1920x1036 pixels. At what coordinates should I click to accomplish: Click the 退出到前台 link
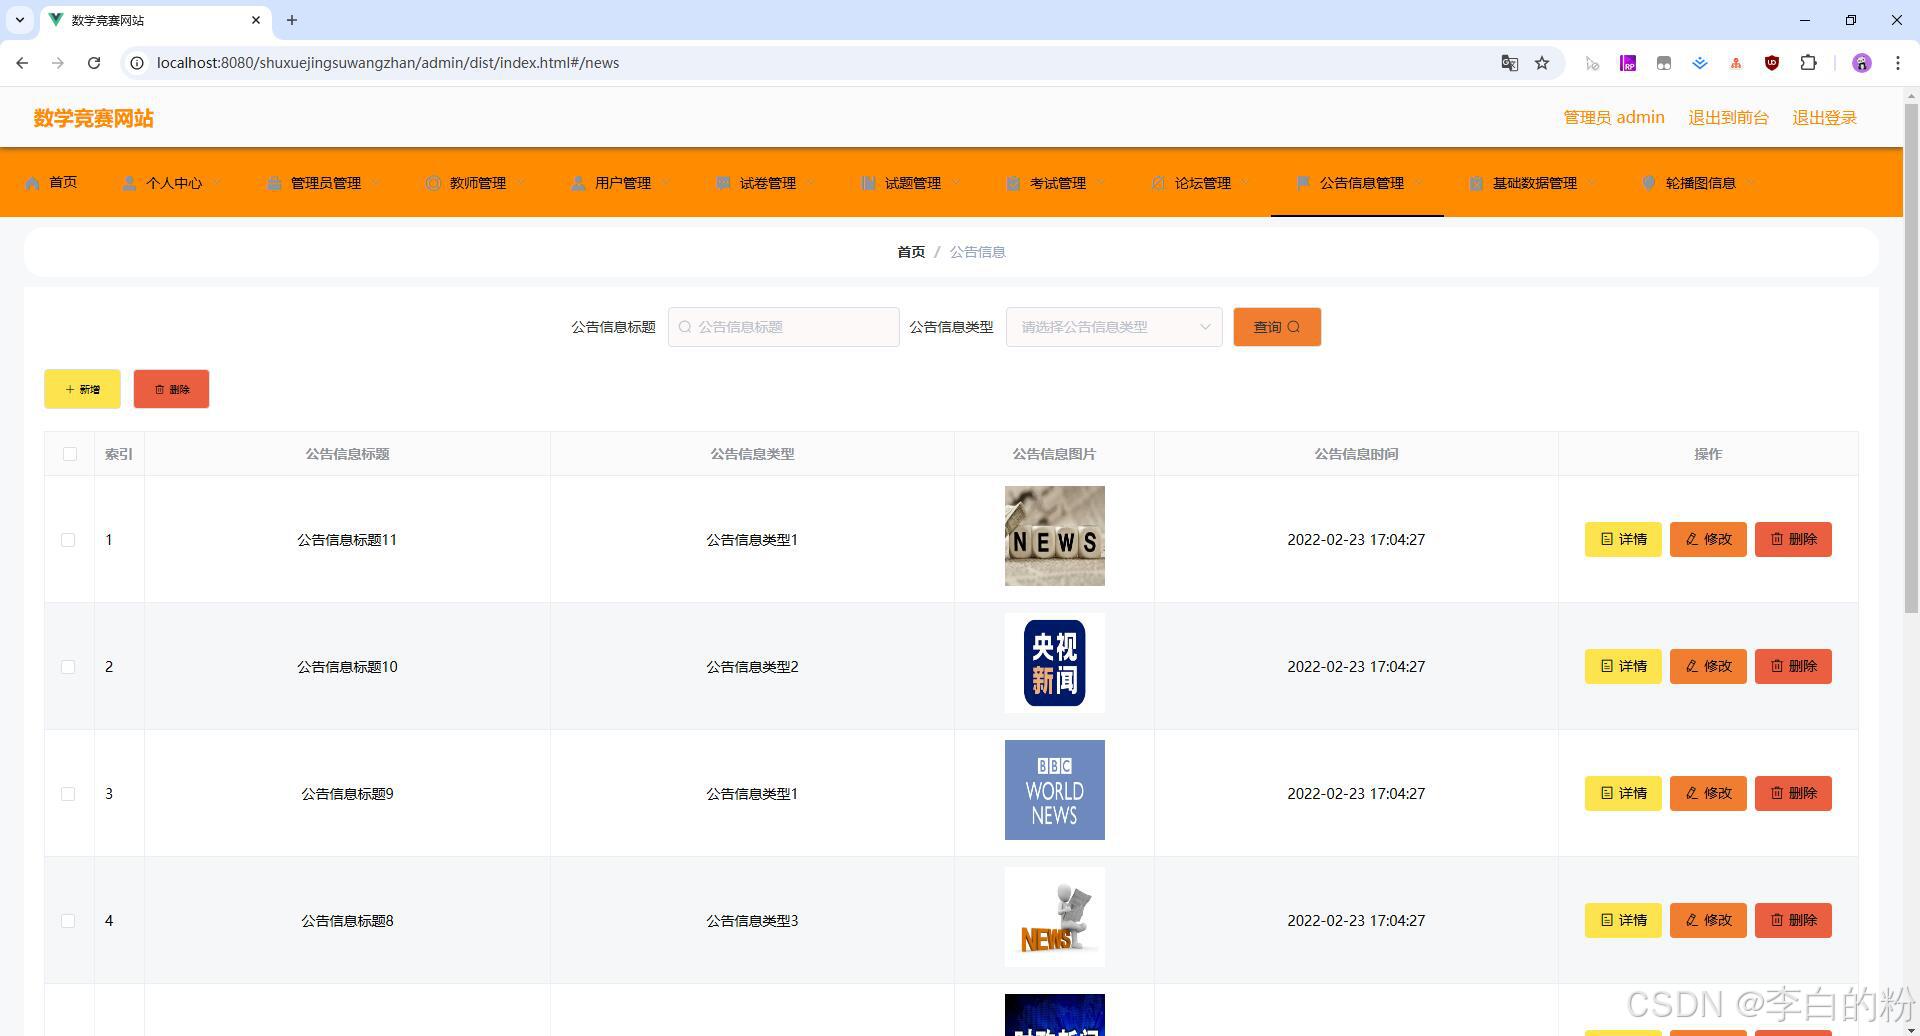(x=1728, y=118)
